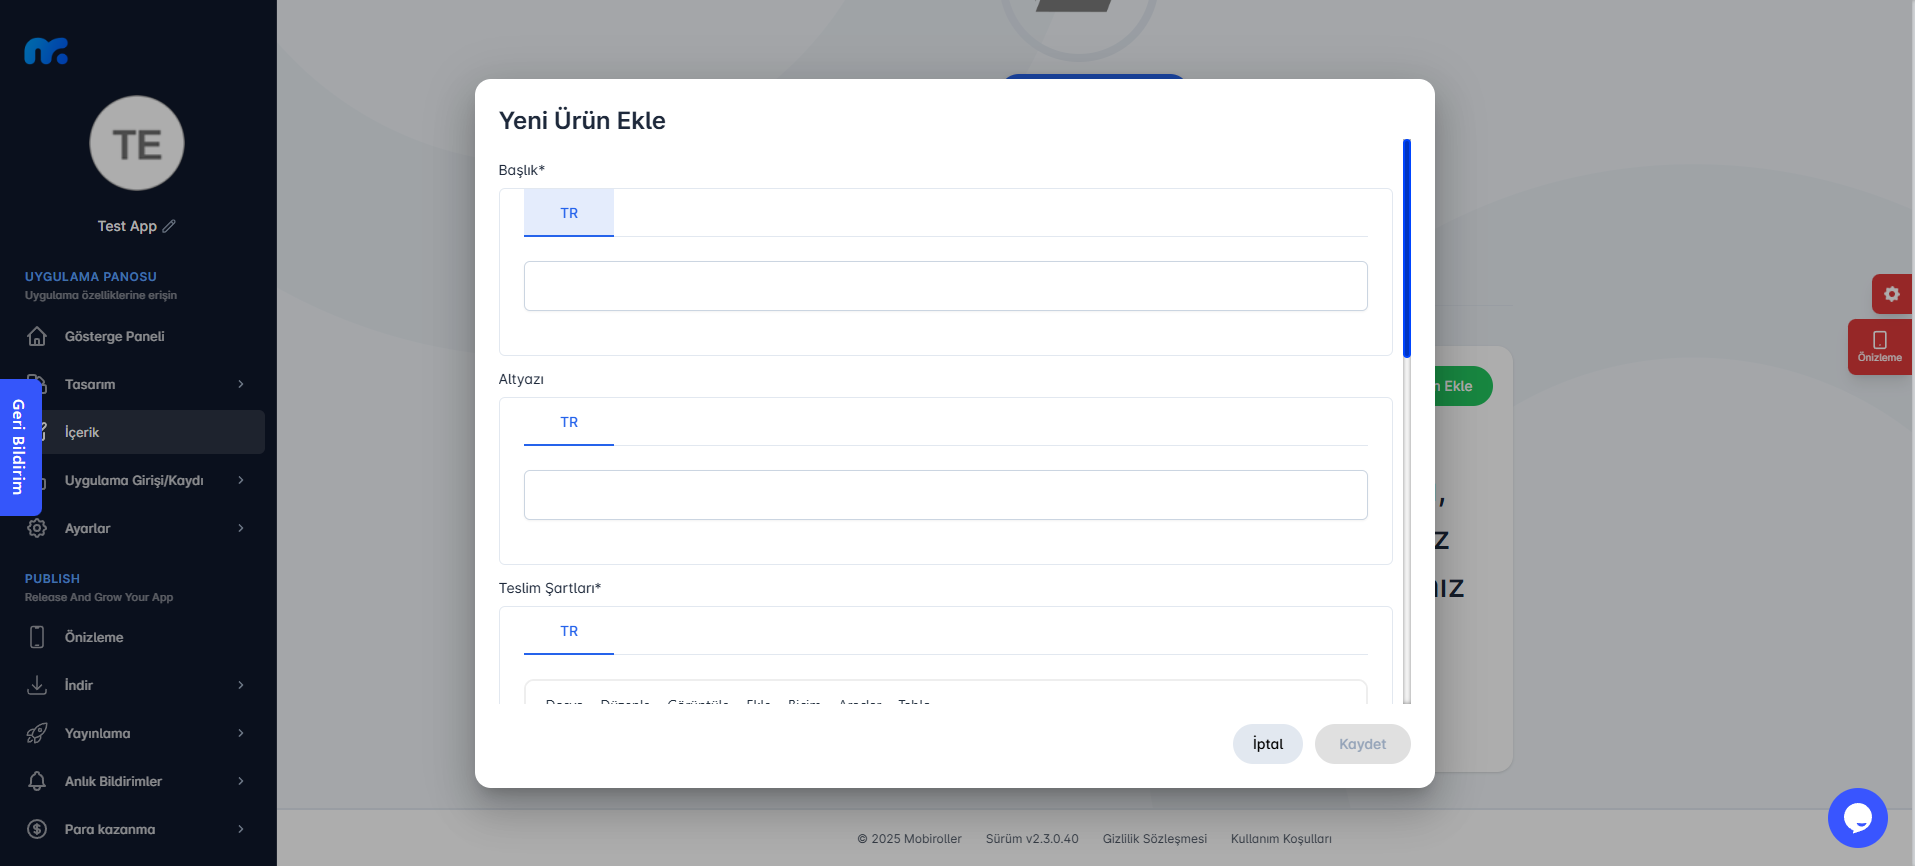
Task: Click Anlık Bildirimler bell icon
Action: point(37,781)
